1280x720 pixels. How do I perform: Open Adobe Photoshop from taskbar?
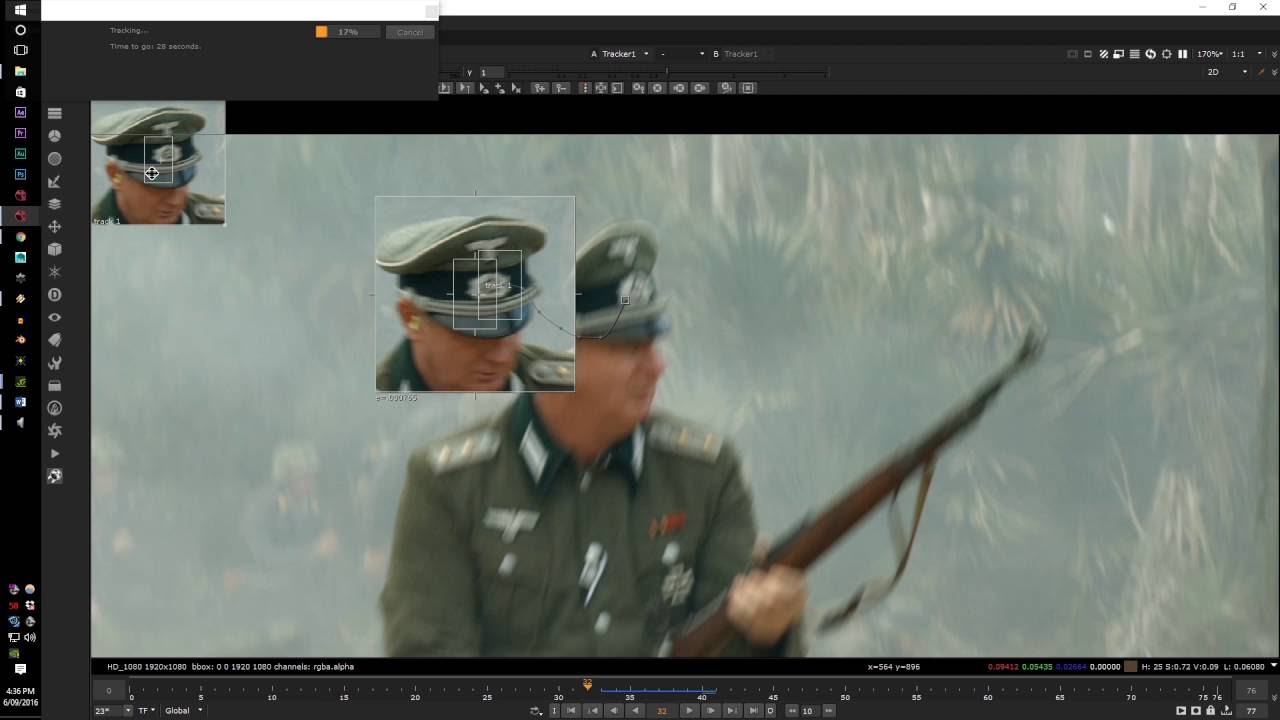pos(20,174)
